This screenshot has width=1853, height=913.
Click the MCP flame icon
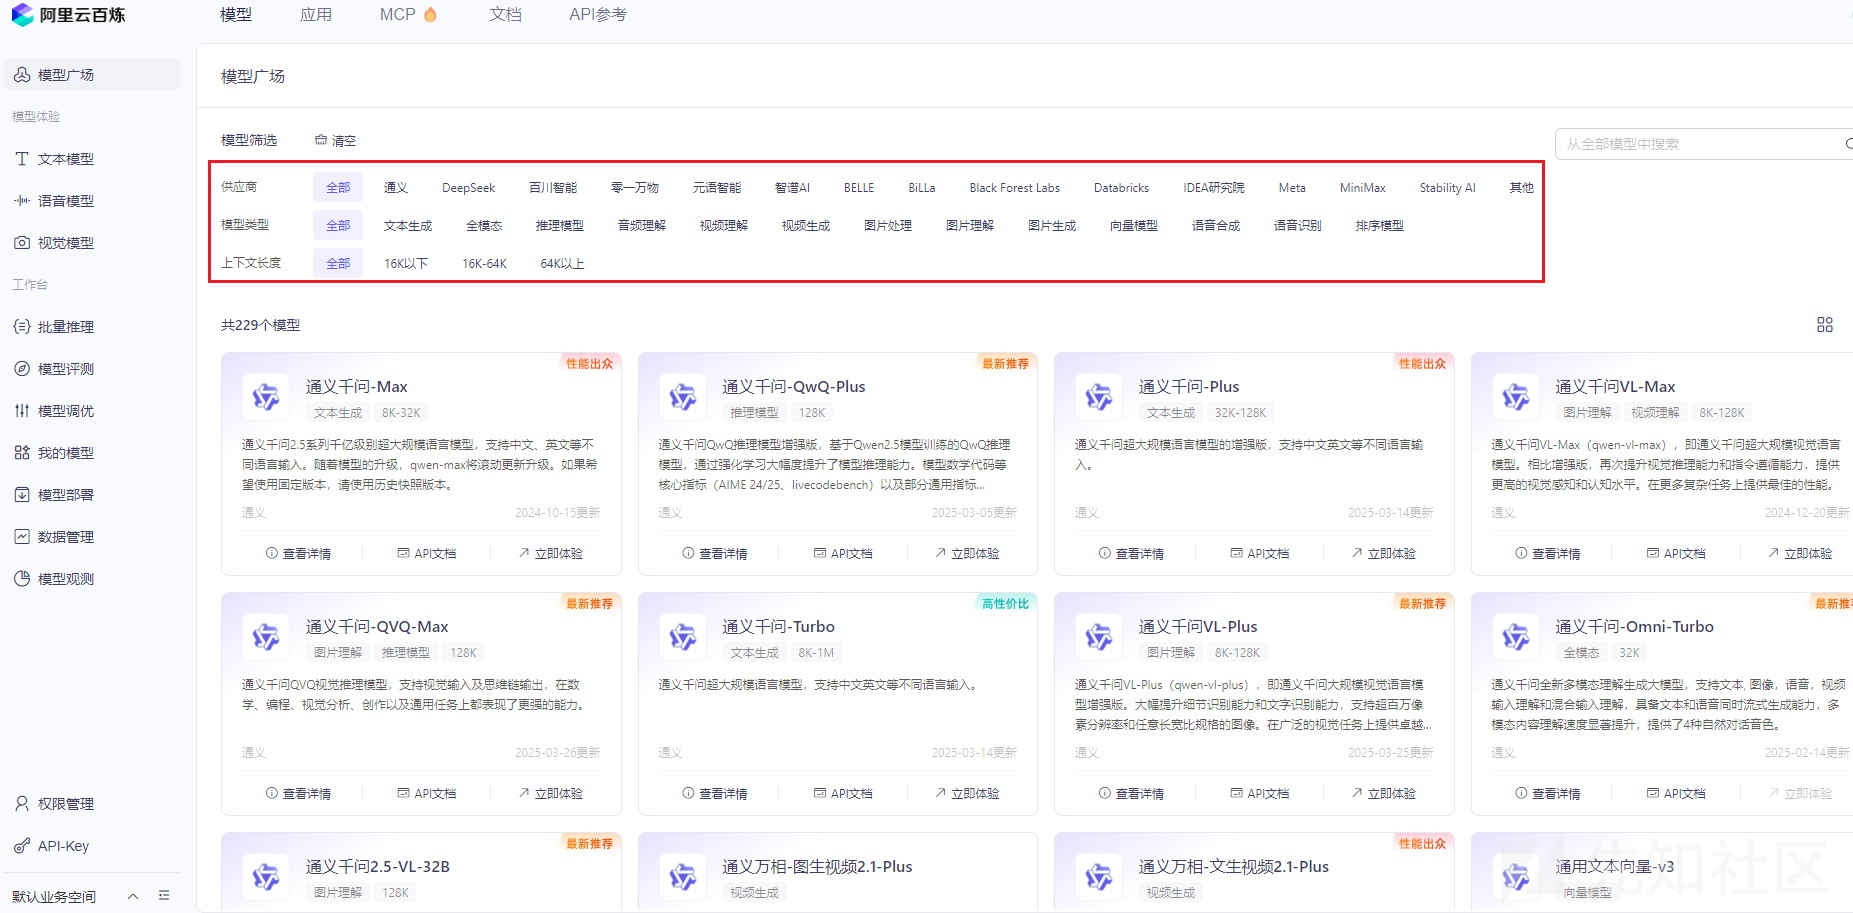coord(430,14)
